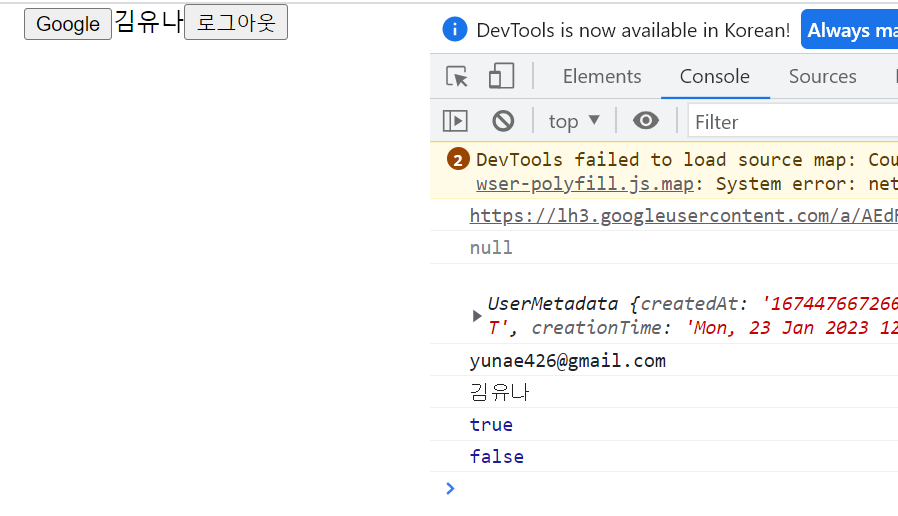Select the 'null' console log line
Viewport: 898px width, 516px height.
(491, 247)
